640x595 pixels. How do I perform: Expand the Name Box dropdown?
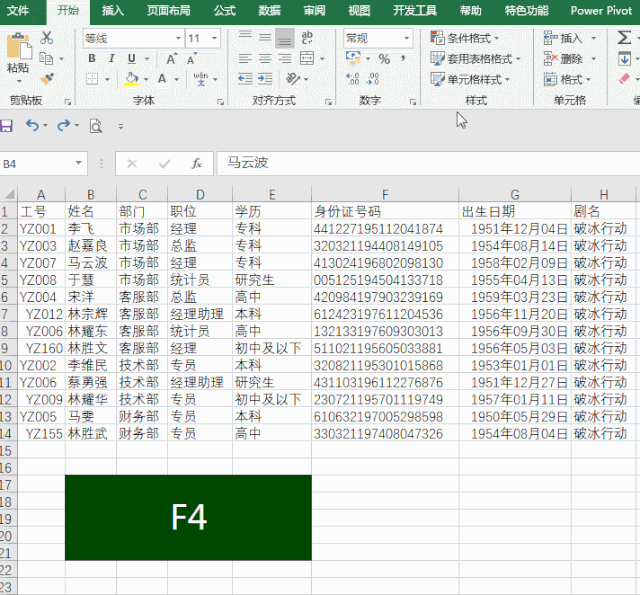click(x=78, y=163)
